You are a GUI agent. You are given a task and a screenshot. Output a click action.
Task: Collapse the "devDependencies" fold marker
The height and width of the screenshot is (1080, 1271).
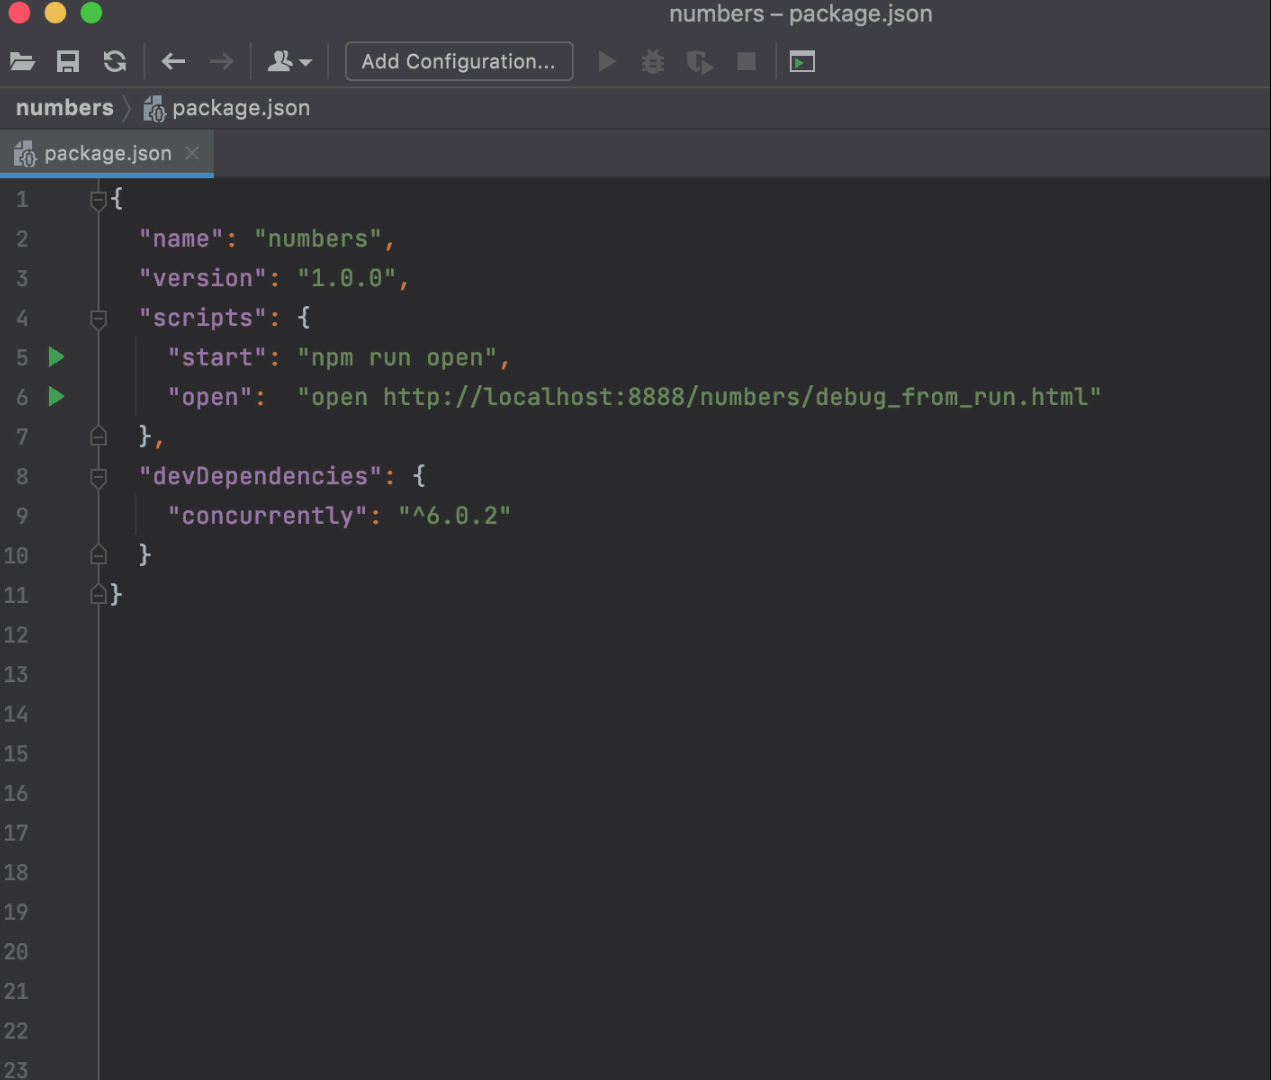[98, 477]
